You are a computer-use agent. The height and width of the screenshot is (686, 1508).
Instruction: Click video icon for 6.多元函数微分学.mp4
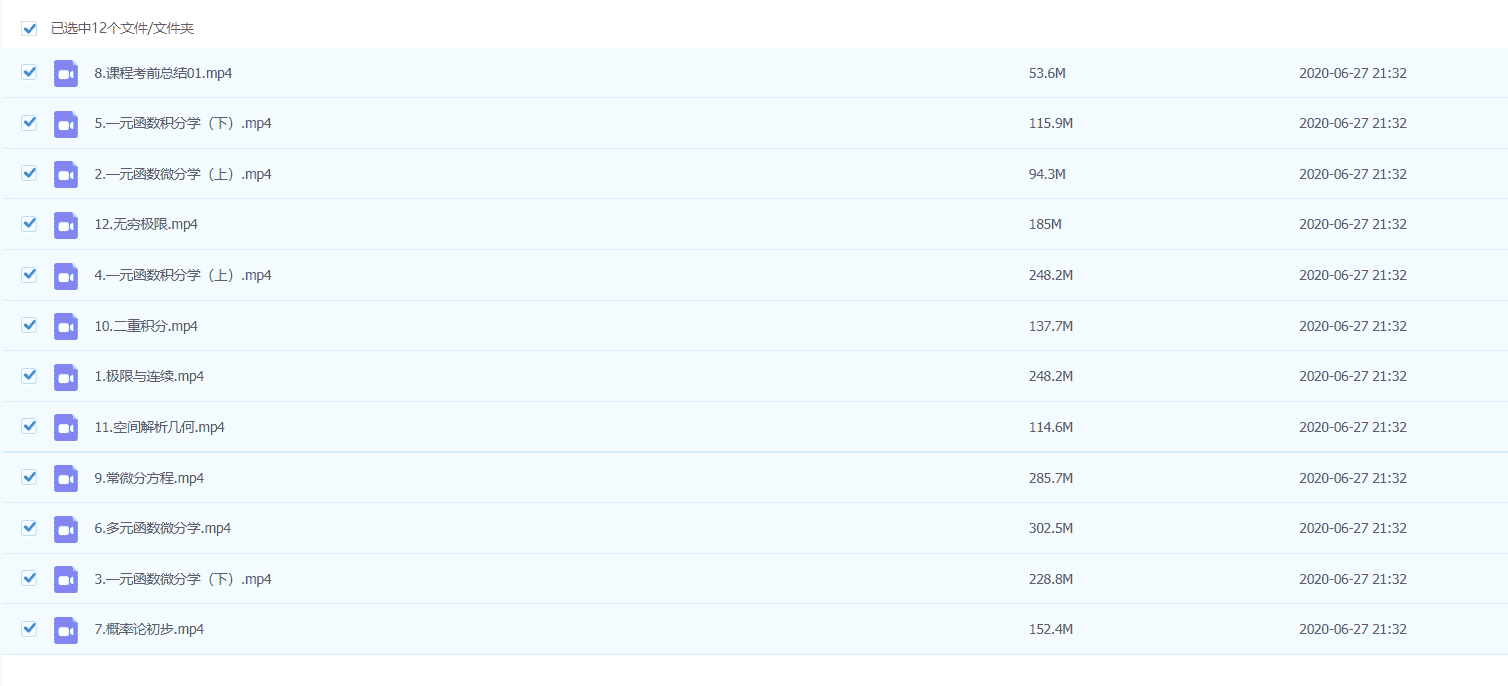point(66,529)
